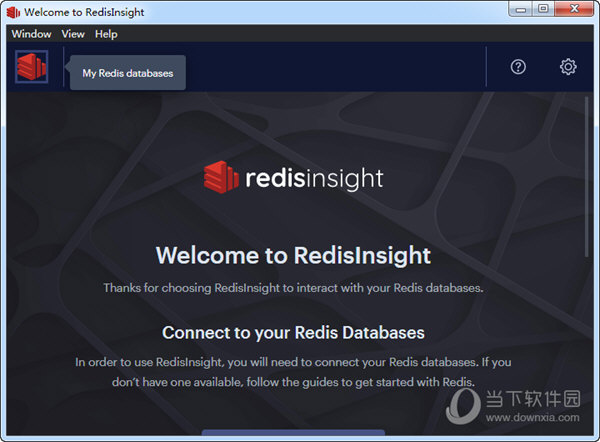This screenshot has height=442, width=600.
Task: Click the RedisInsight title bar app icon
Action: (x=13, y=12)
